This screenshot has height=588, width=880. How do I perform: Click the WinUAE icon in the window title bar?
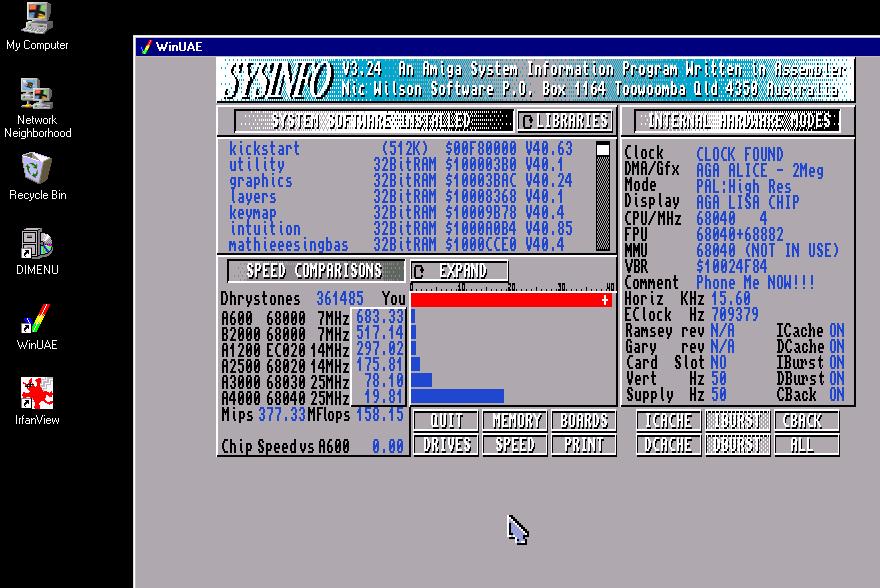coord(146,47)
